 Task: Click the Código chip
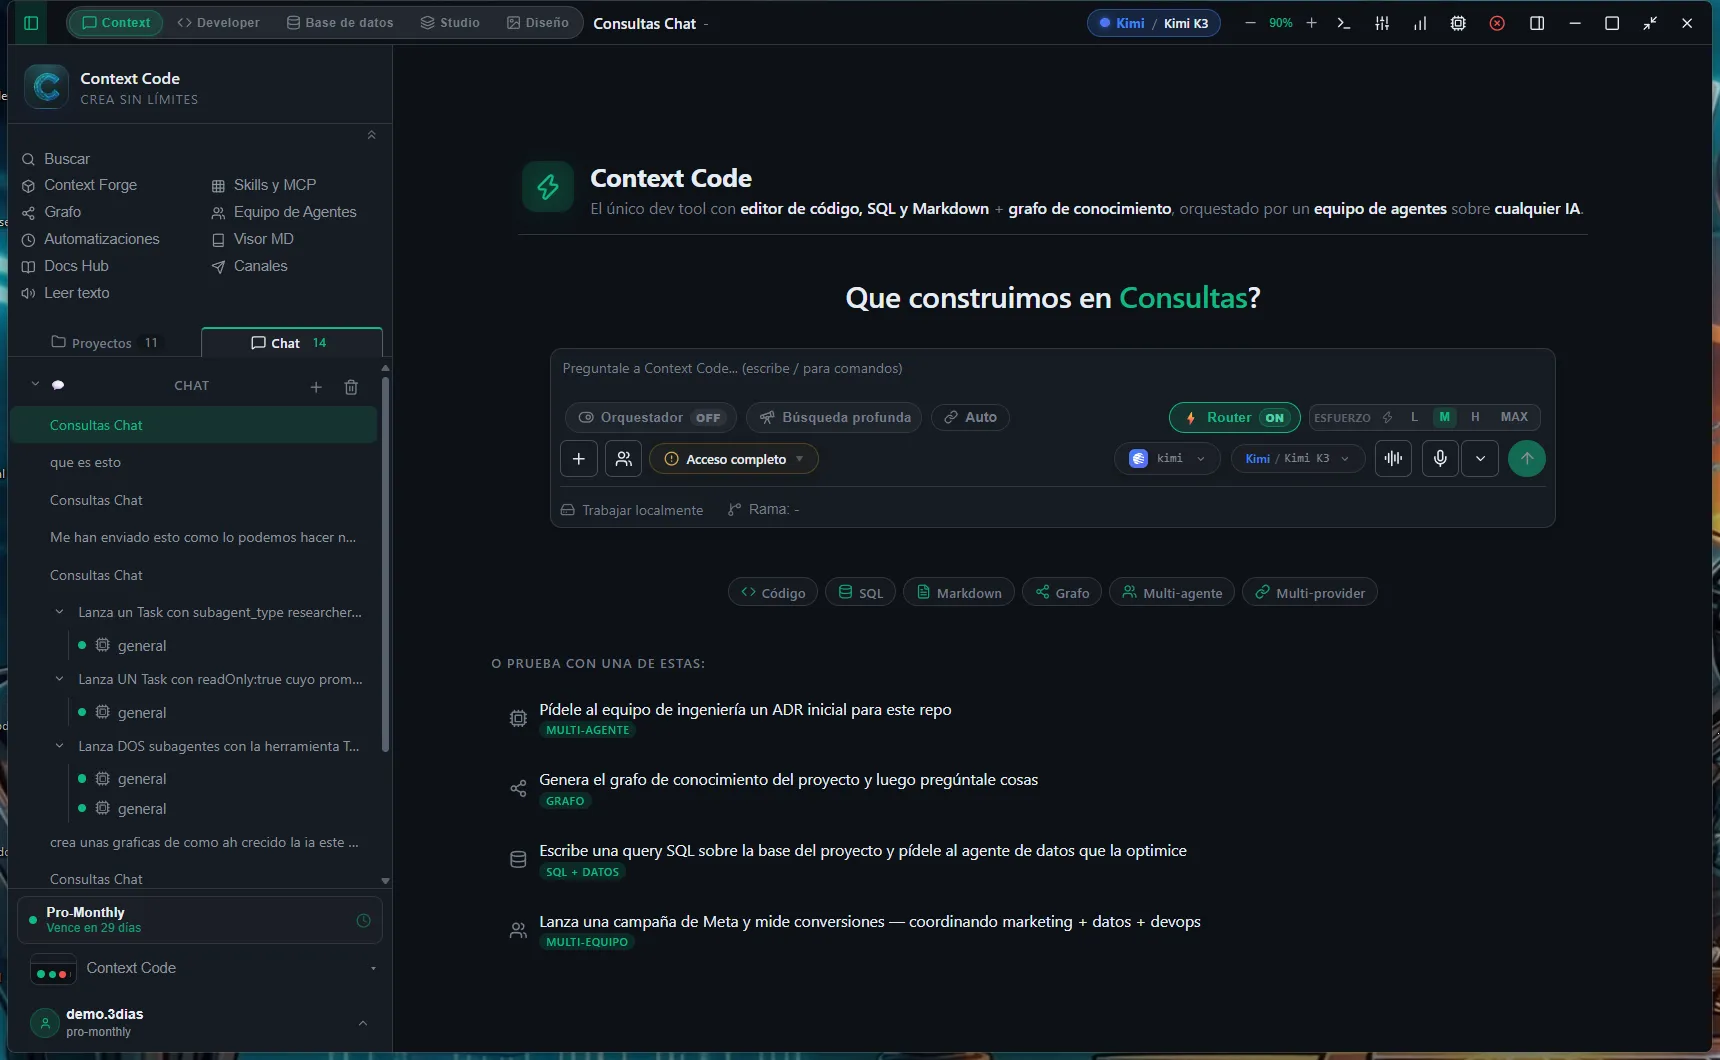pos(773,593)
